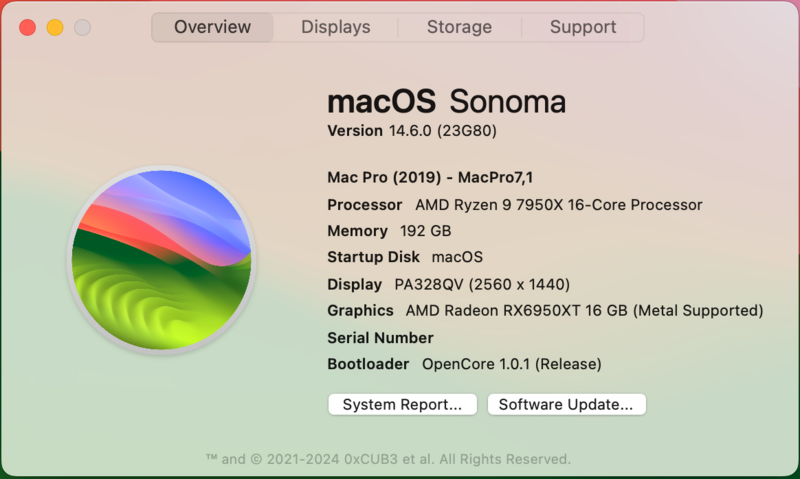Open the Displays tab
Screen dimensions: 800x479
(x=336, y=27)
